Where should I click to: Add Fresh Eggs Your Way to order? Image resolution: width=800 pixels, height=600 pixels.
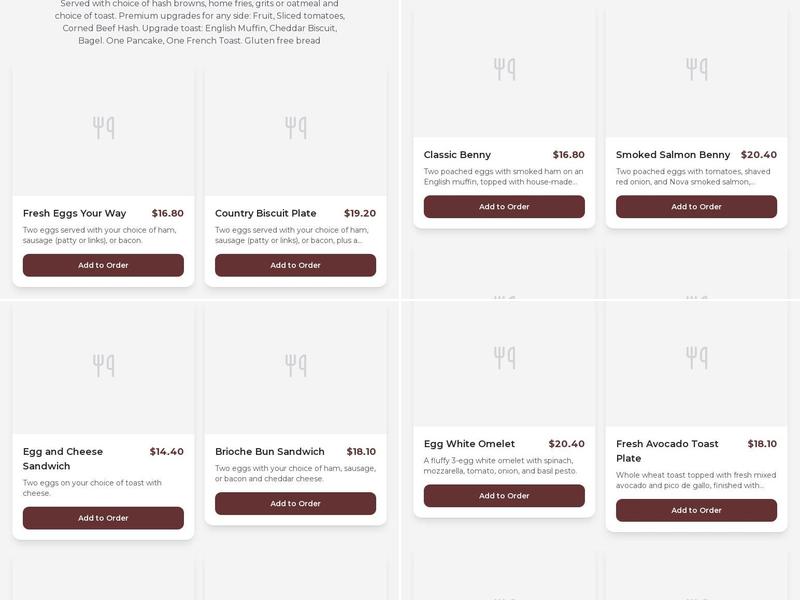pyautogui.click(x=103, y=265)
